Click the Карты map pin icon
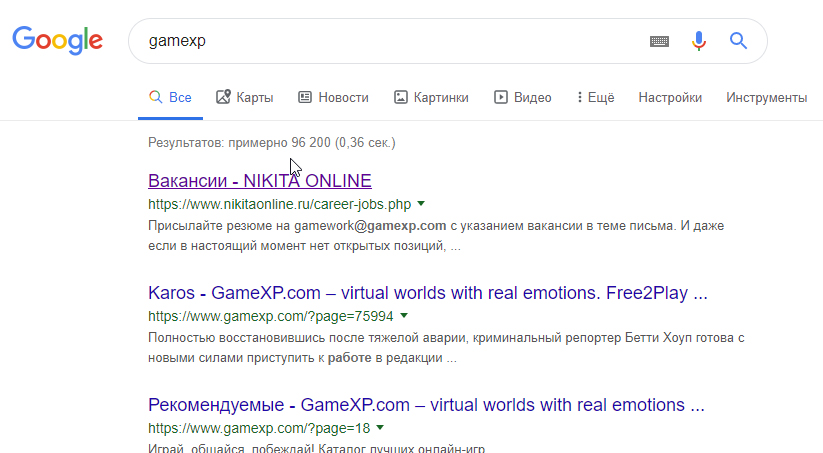The height and width of the screenshot is (453, 823). coord(223,97)
